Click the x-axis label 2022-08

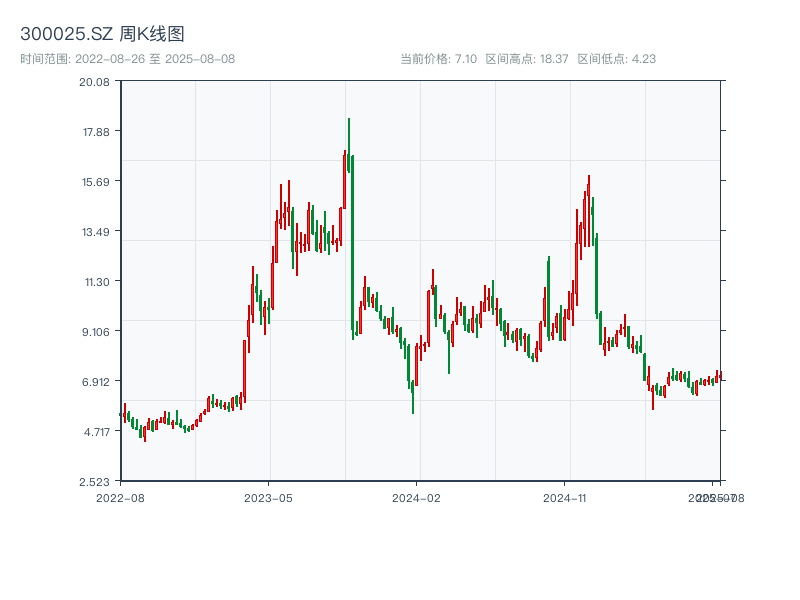click(120, 498)
